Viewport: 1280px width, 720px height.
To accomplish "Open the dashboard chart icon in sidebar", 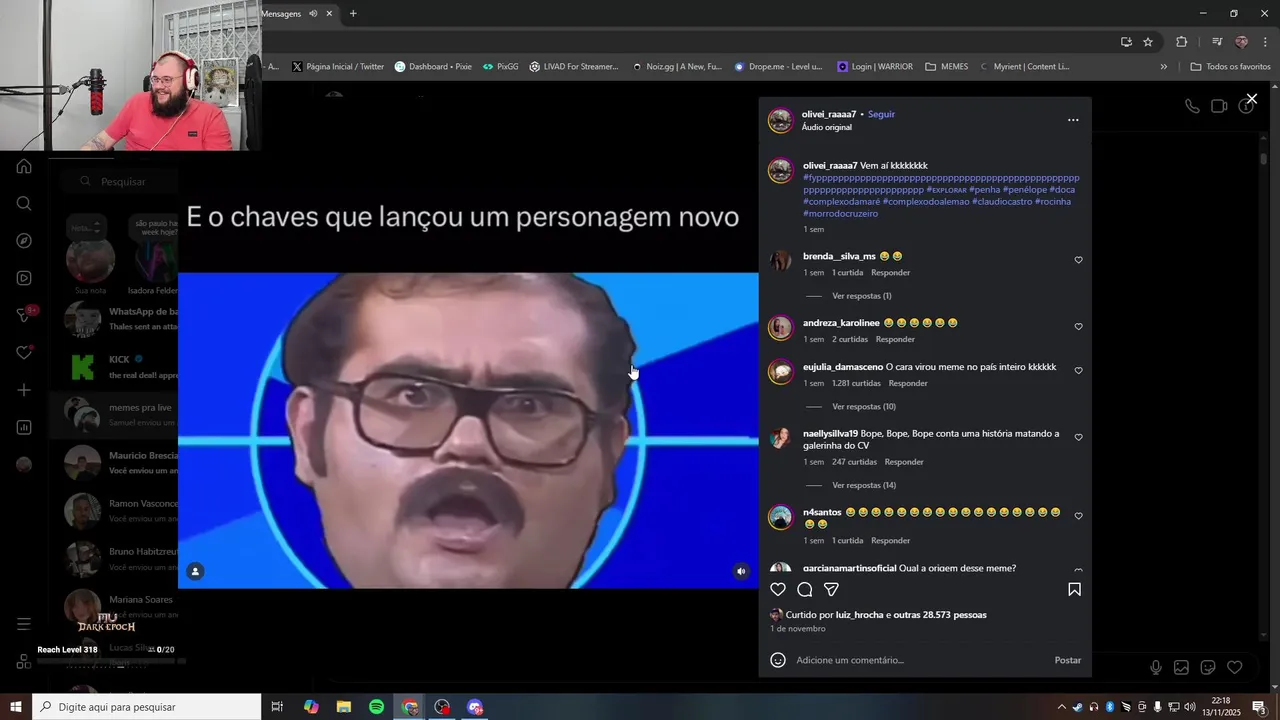I will (x=24, y=428).
